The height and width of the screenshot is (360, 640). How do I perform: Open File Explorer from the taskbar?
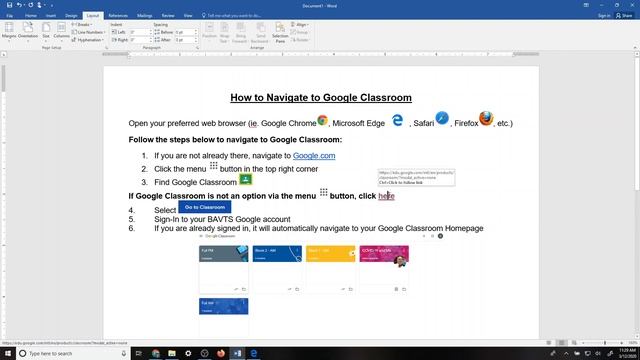point(172,353)
